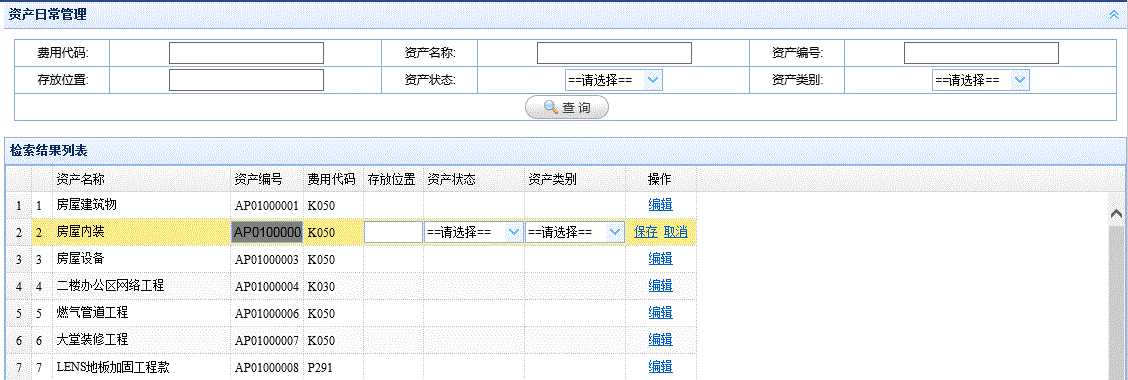The height and width of the screenshot is (380, 1128).
Task: Click asset number AP01000004
Action: (266, 286)
